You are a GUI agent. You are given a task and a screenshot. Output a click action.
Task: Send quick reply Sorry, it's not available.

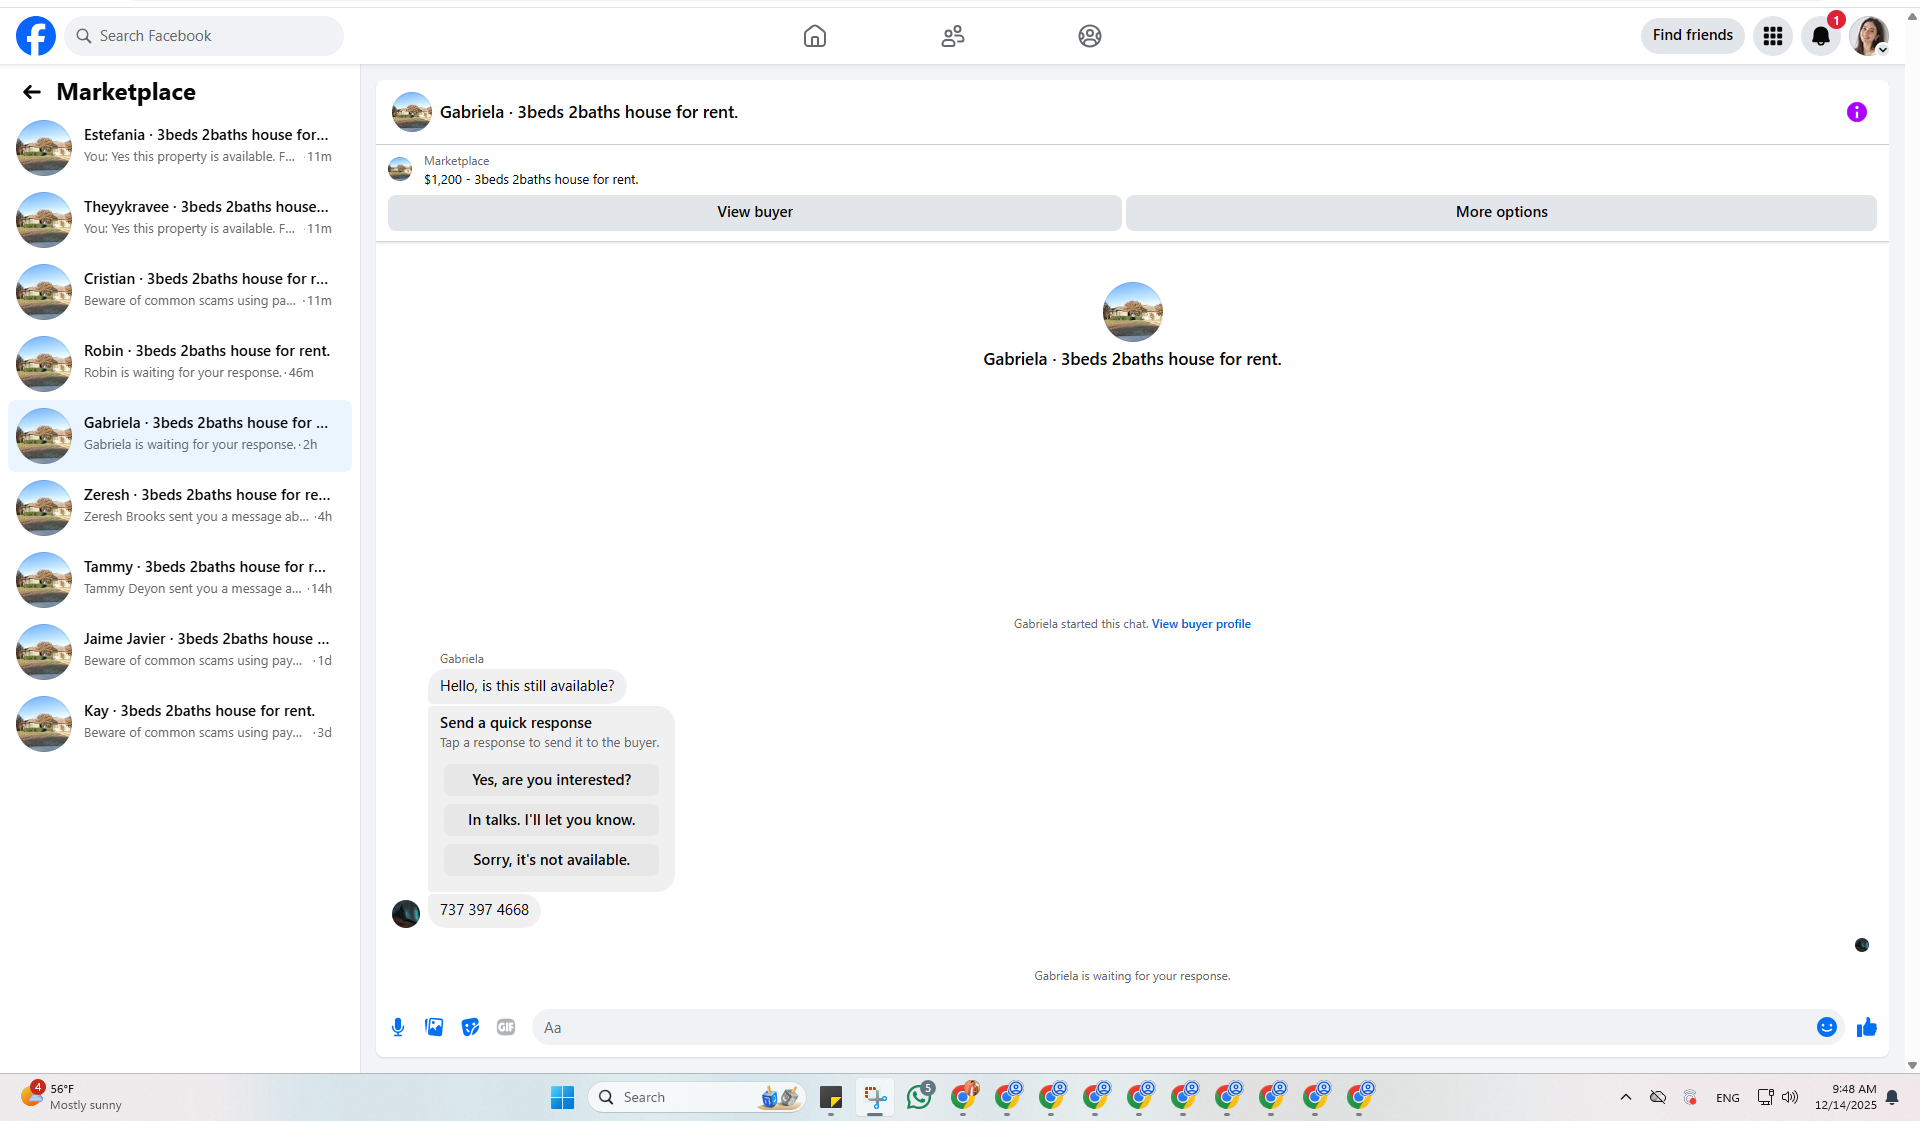[x=551, y=860]
